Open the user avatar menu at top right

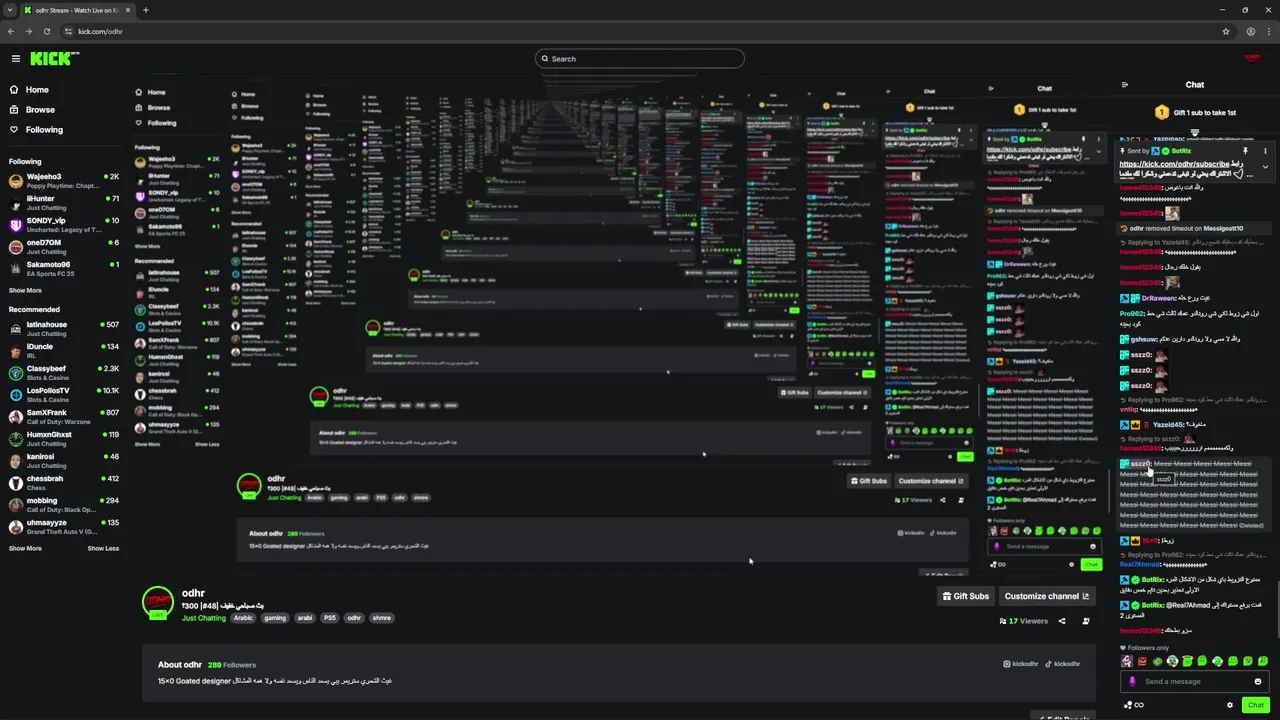pos(1251,59)
